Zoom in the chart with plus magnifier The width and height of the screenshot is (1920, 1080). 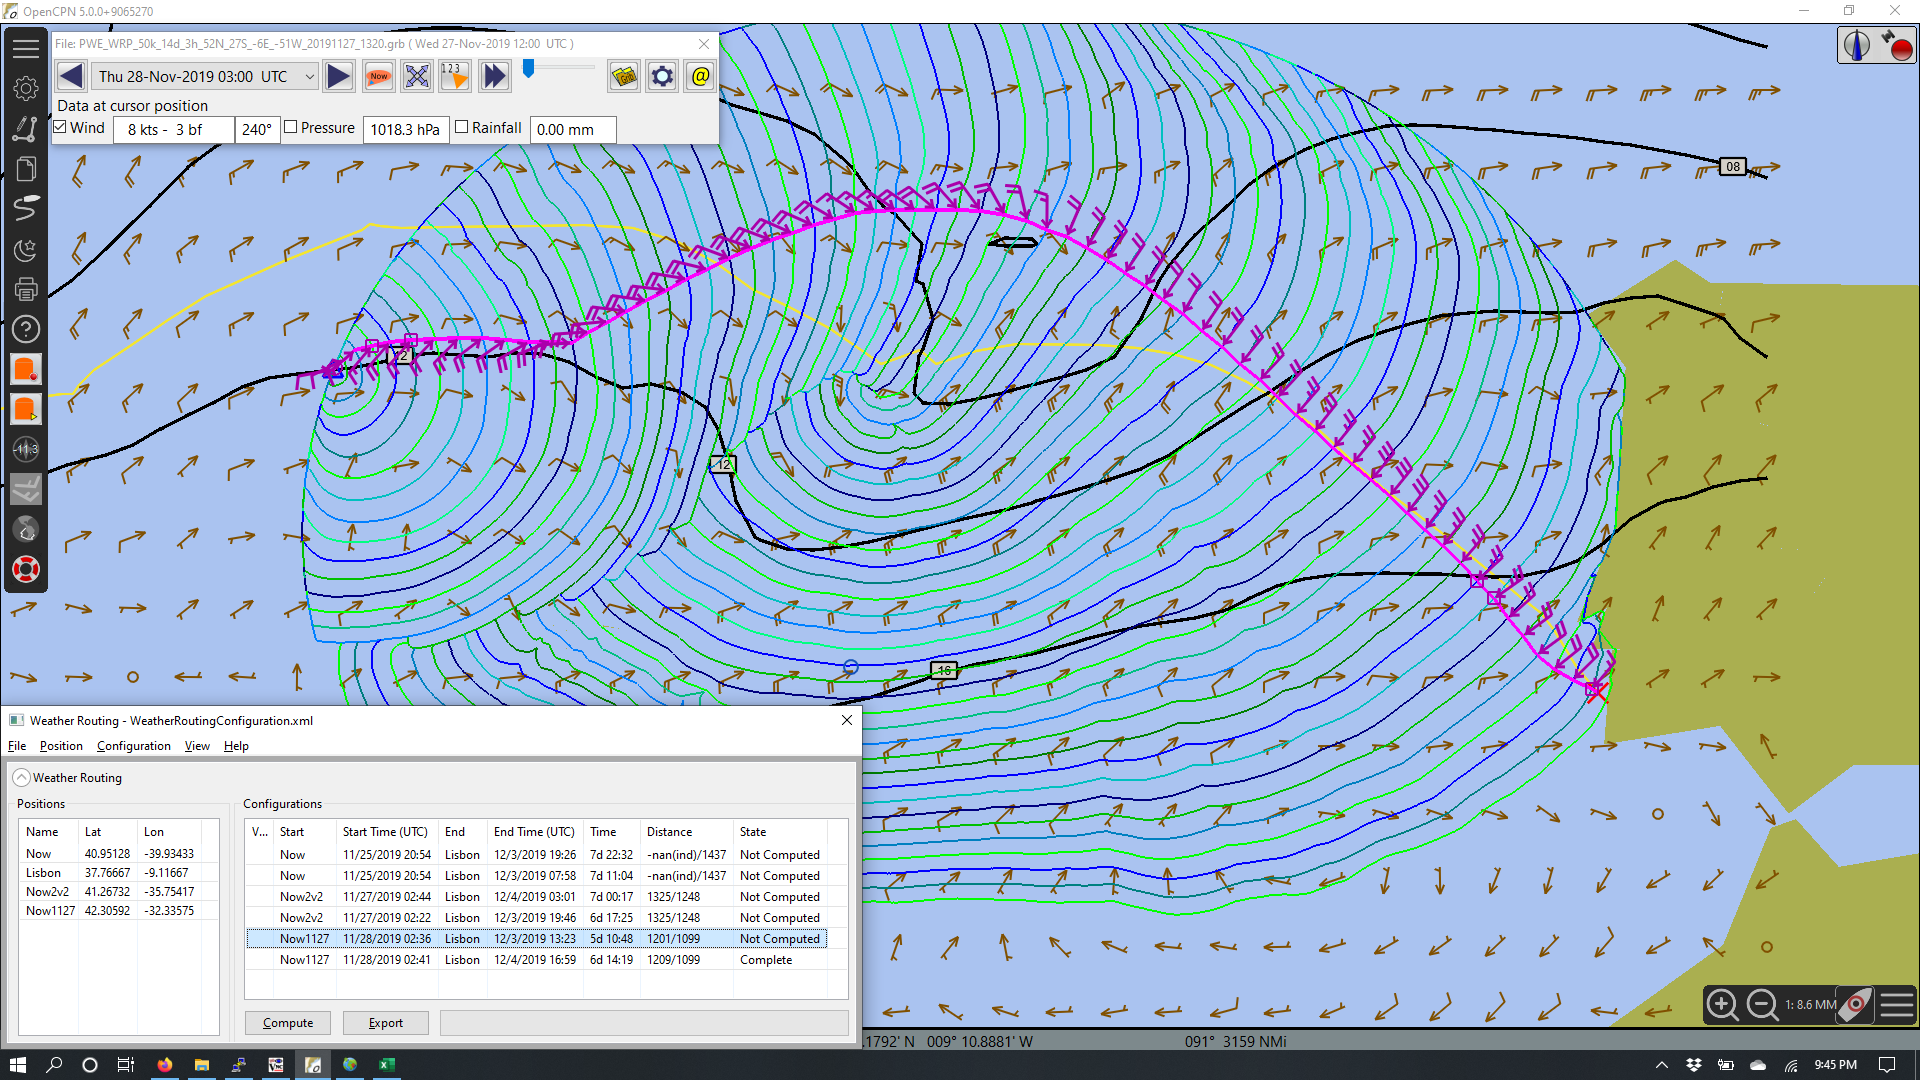pyautogui.click(x=1722, y=1004)
